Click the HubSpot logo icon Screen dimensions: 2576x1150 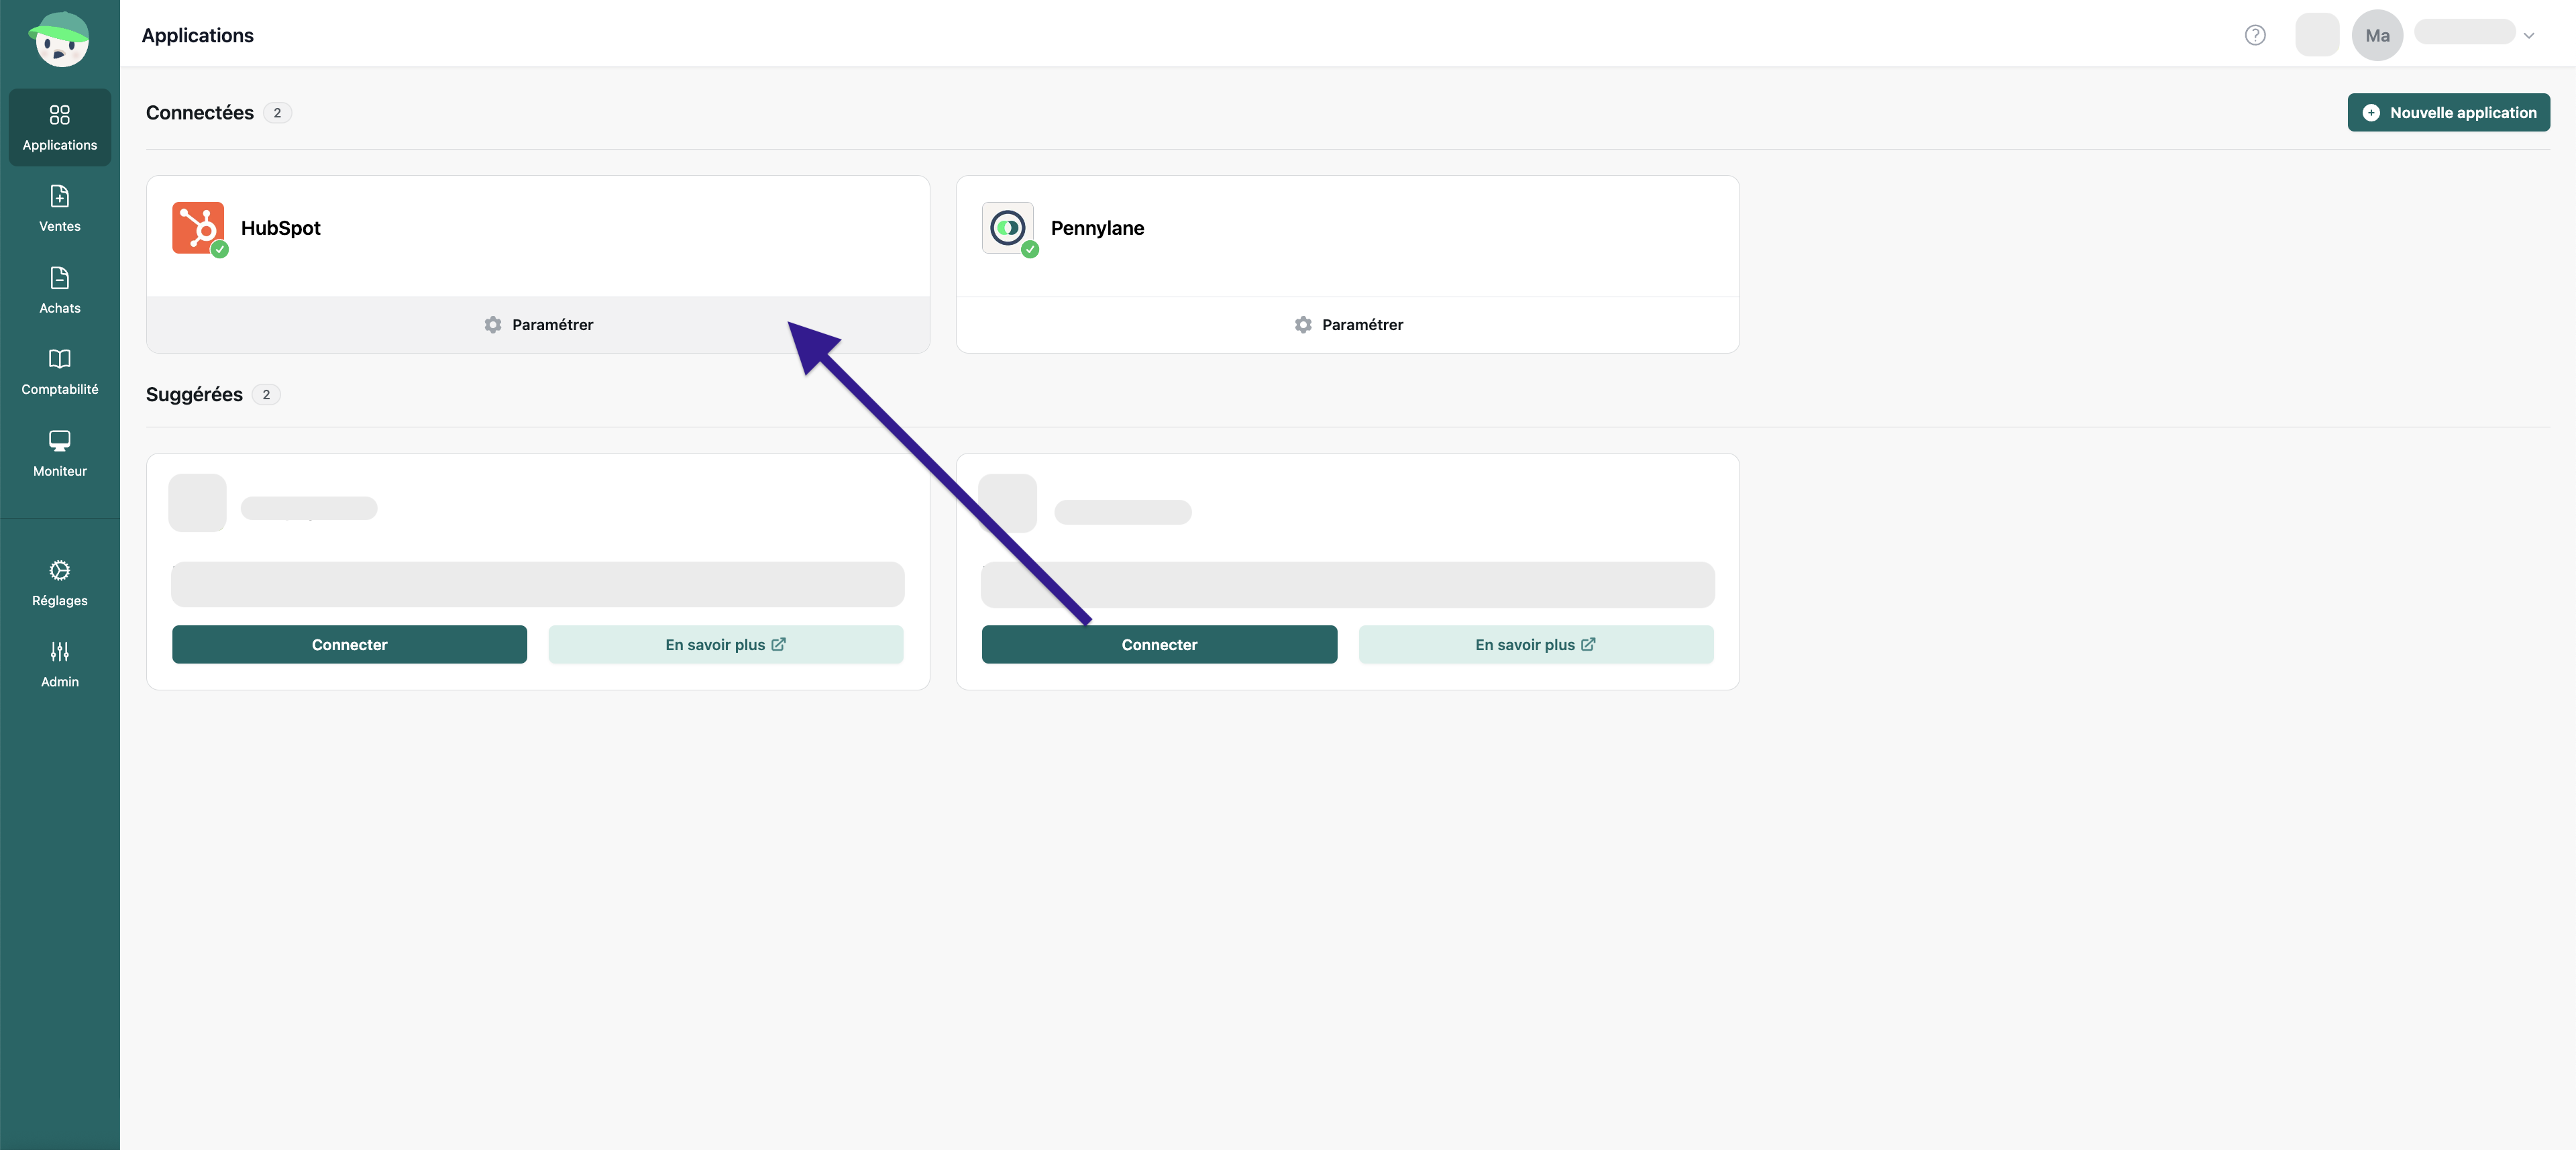tap(198, 228)
